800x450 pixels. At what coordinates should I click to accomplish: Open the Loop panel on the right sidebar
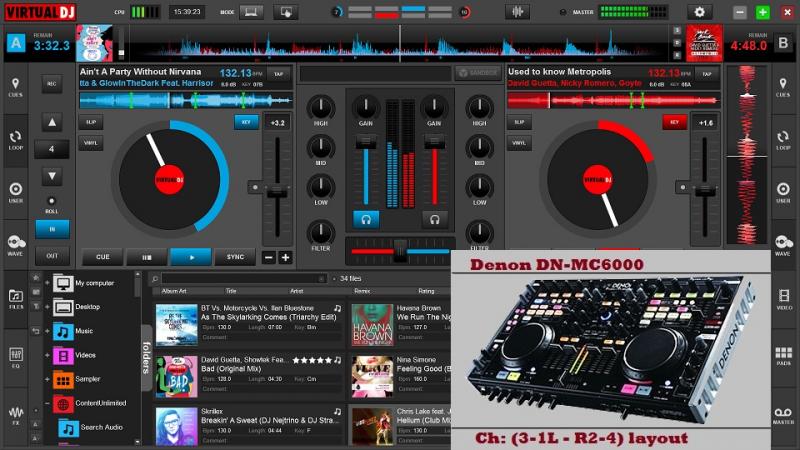pyautogui.click(x=783, y=140)
